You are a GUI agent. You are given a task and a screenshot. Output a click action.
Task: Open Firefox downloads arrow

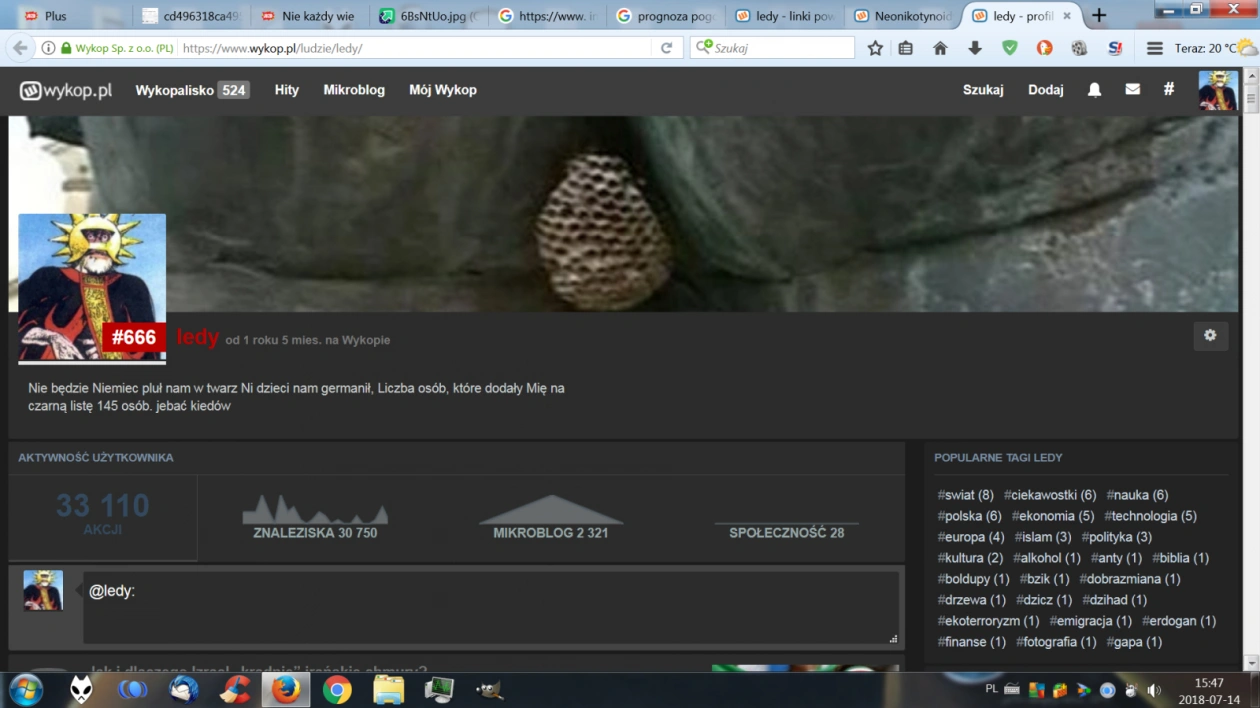(x=975, y=48)
